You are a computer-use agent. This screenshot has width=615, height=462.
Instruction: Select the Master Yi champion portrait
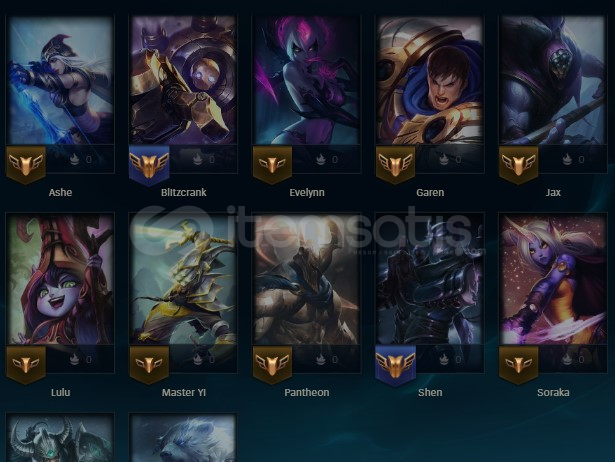183,280
